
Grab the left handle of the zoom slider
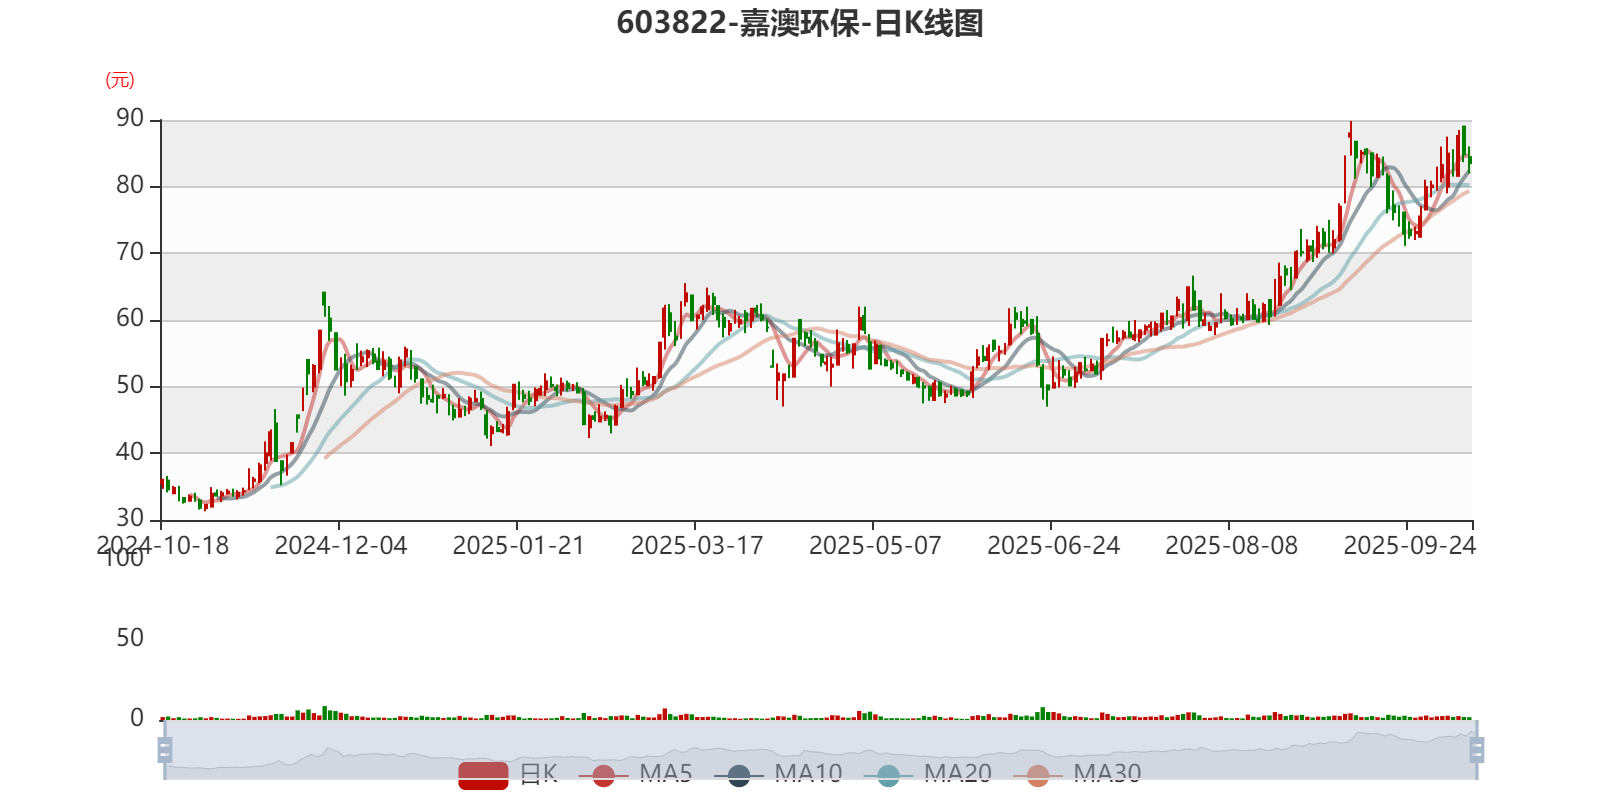pyautogui.click(x=165, y=750)
